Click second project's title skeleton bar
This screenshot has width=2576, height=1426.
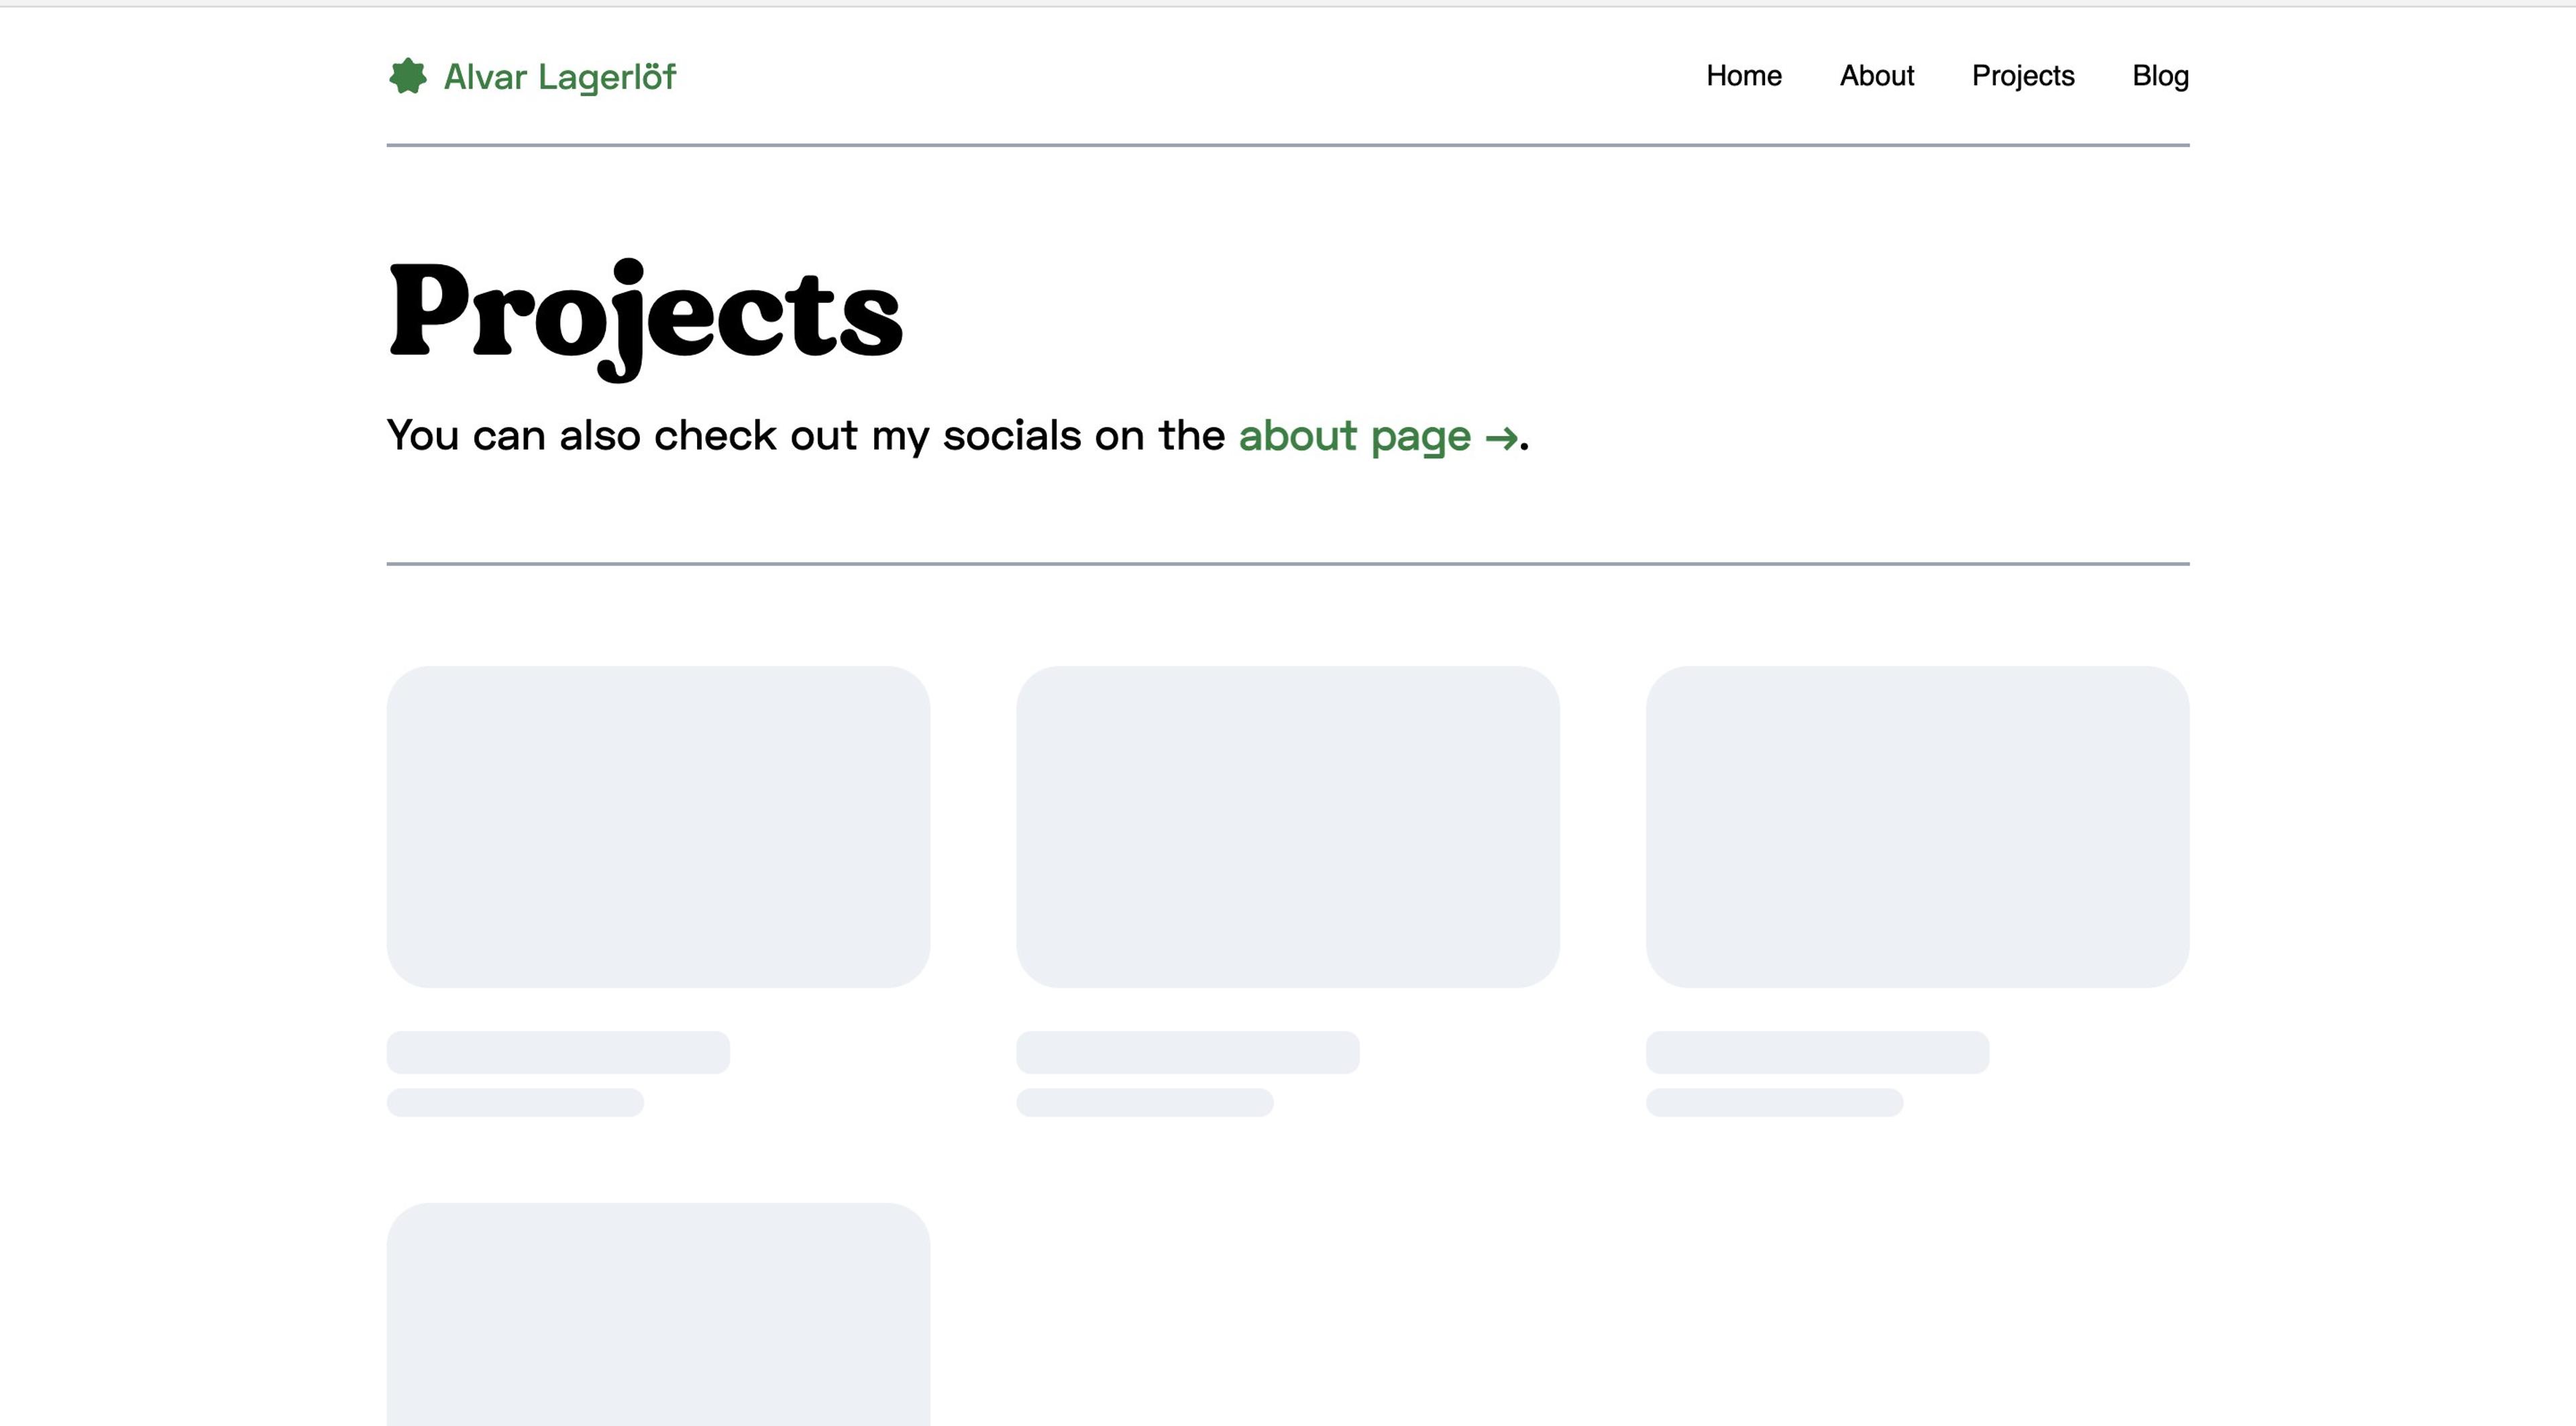(1187, 1052)
